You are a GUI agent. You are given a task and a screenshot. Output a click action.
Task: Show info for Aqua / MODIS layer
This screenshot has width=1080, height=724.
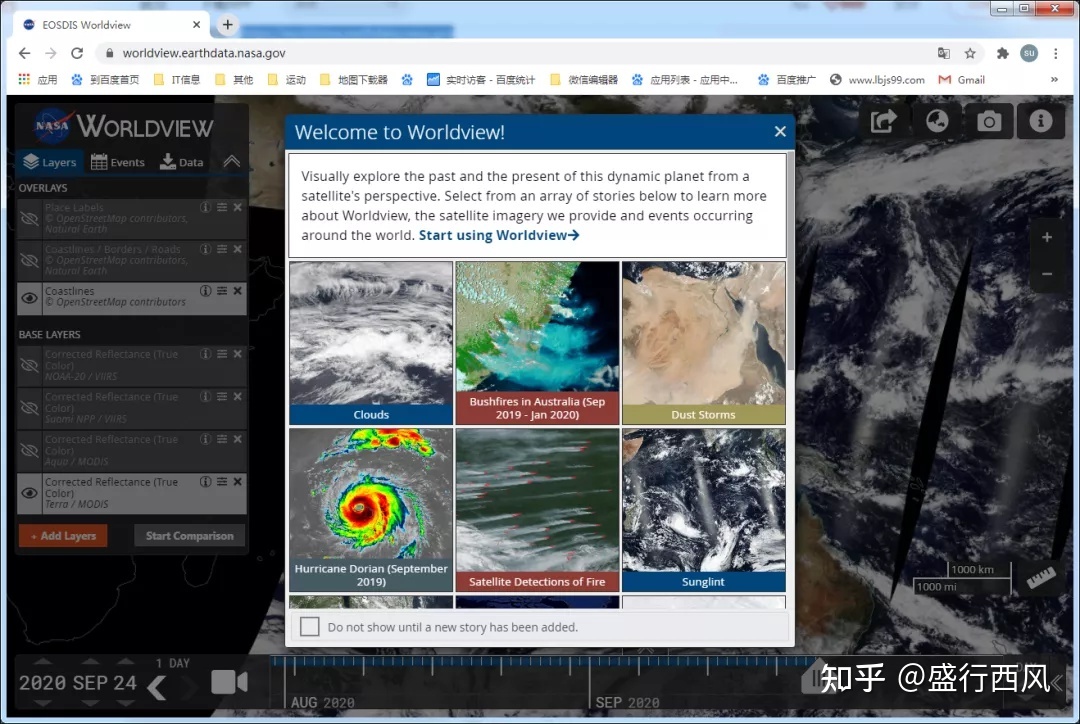point(205,439)
